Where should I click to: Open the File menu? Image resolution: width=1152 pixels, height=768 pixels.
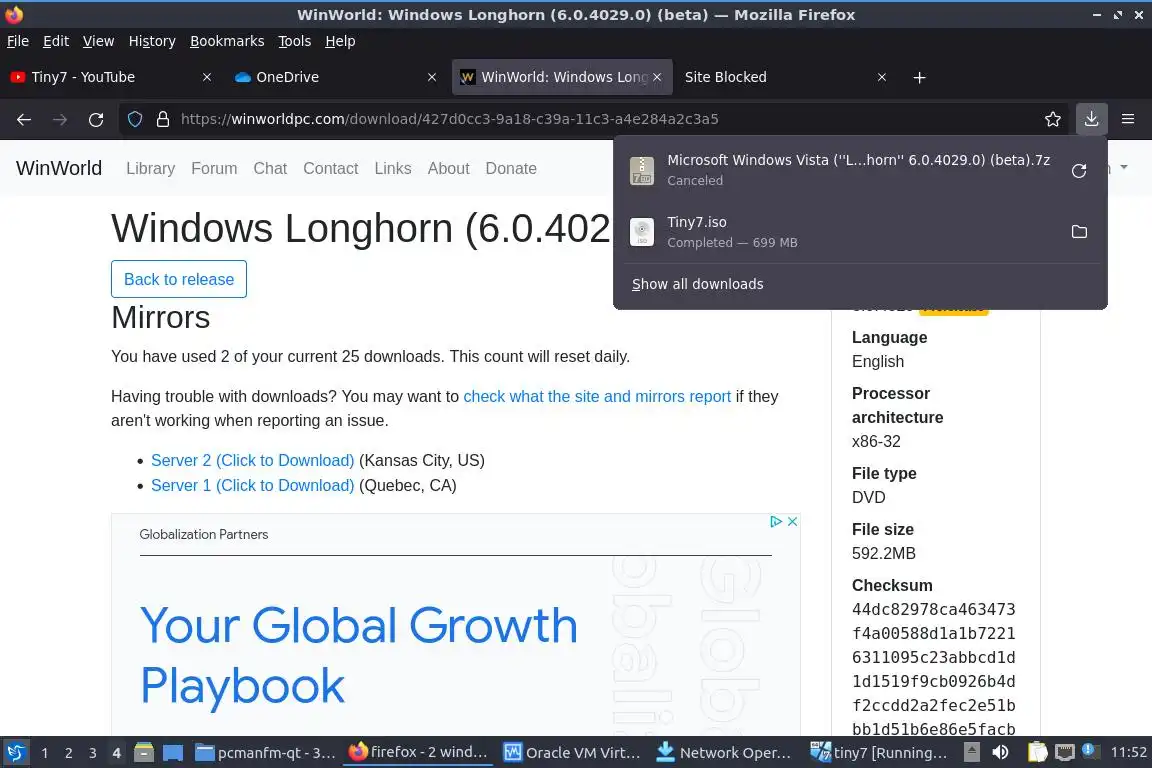(x=18, y=41)
